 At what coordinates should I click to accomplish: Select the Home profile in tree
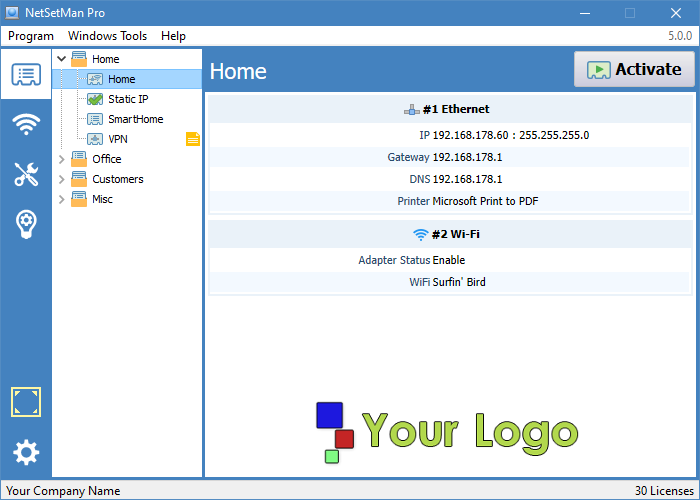coord(121,79)
